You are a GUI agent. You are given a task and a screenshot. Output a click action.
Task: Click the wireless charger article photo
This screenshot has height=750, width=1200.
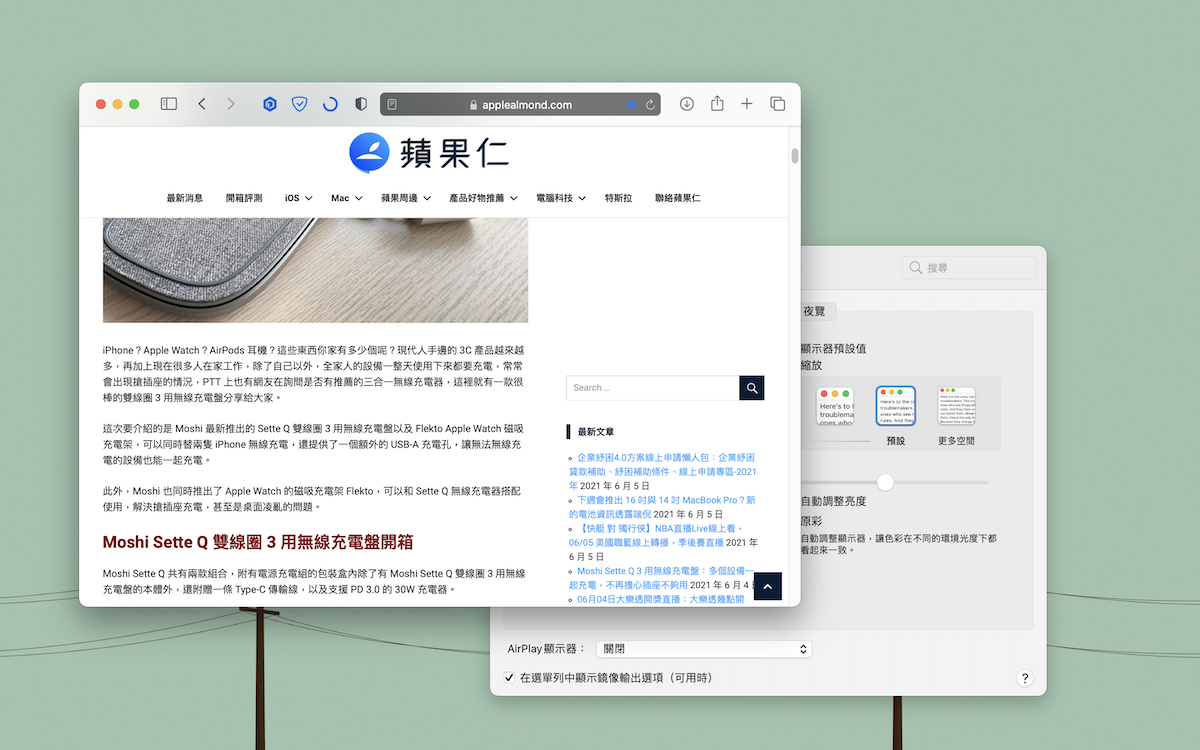315,270
